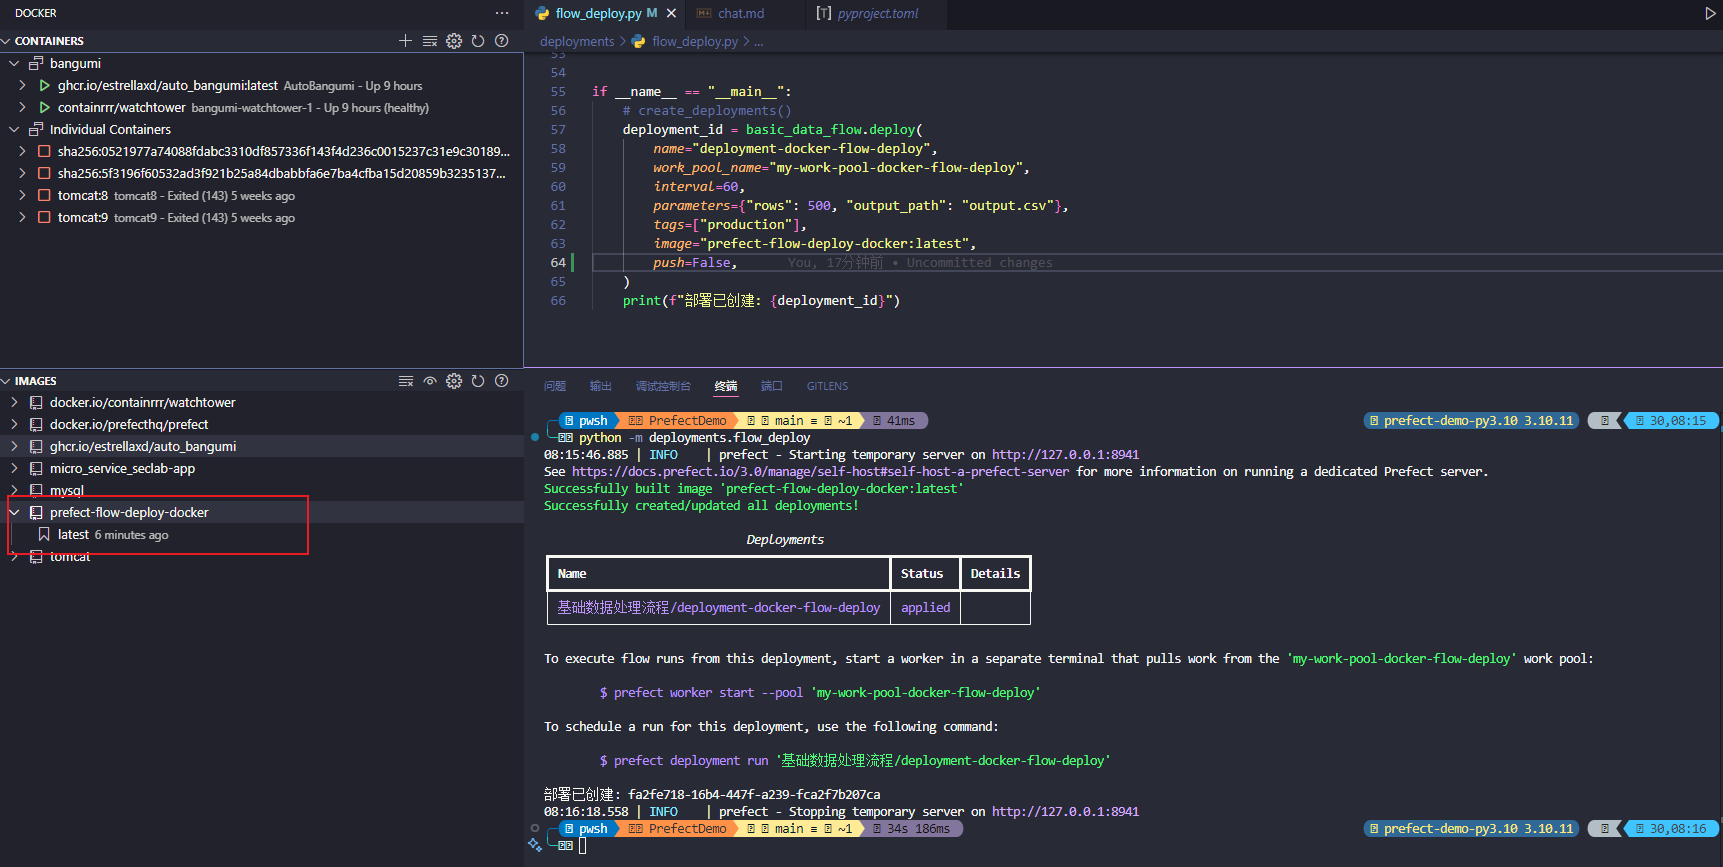
Task: Expand ghcr.io/estrellaxd/auto_bangumi:latest container
Action: 22,86
